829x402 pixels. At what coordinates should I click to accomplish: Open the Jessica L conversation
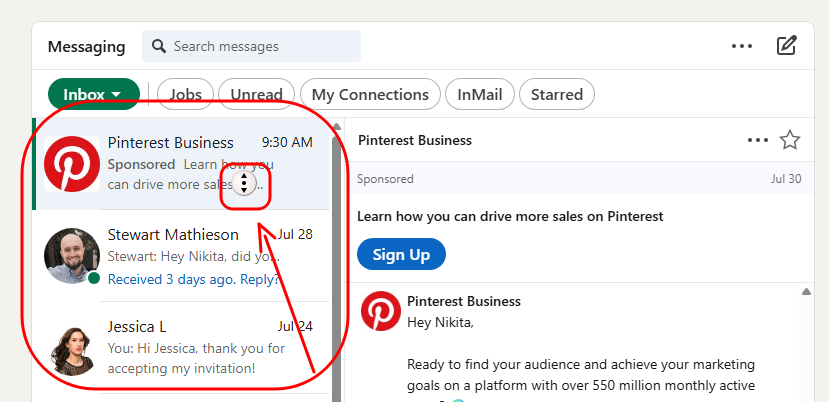181,348
